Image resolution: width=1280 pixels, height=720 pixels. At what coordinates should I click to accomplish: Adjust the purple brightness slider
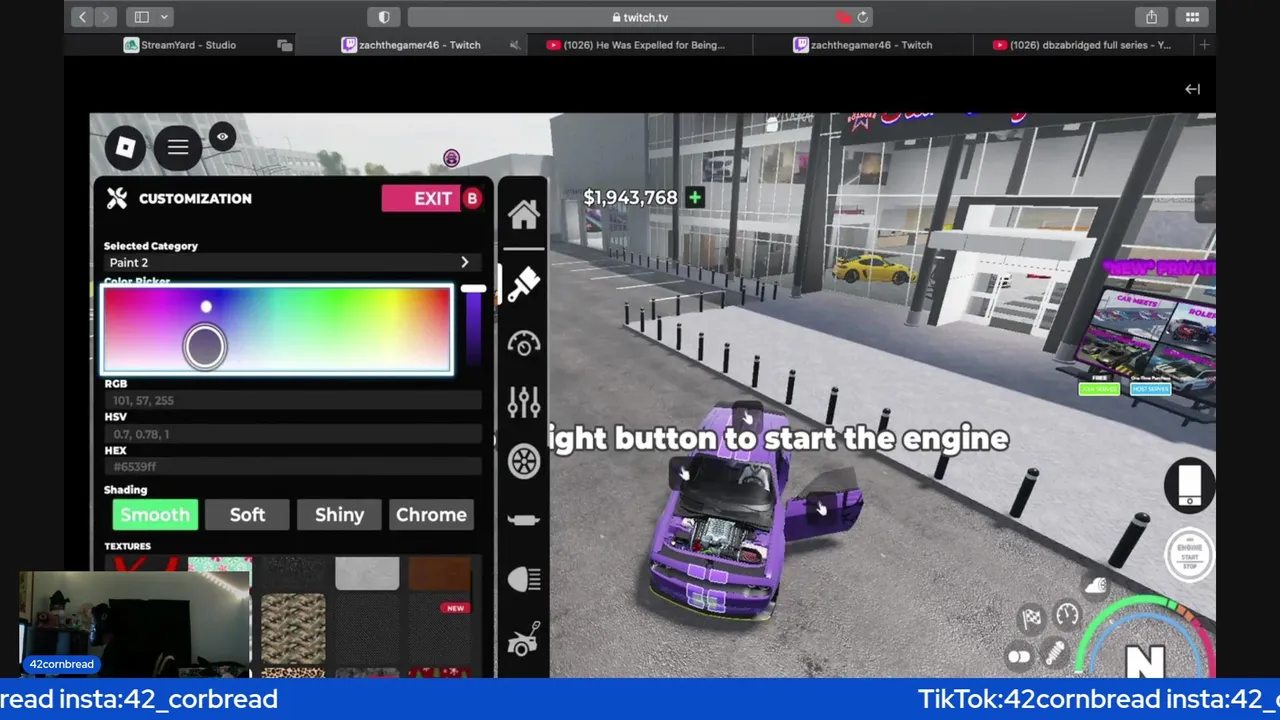(473, 327)
